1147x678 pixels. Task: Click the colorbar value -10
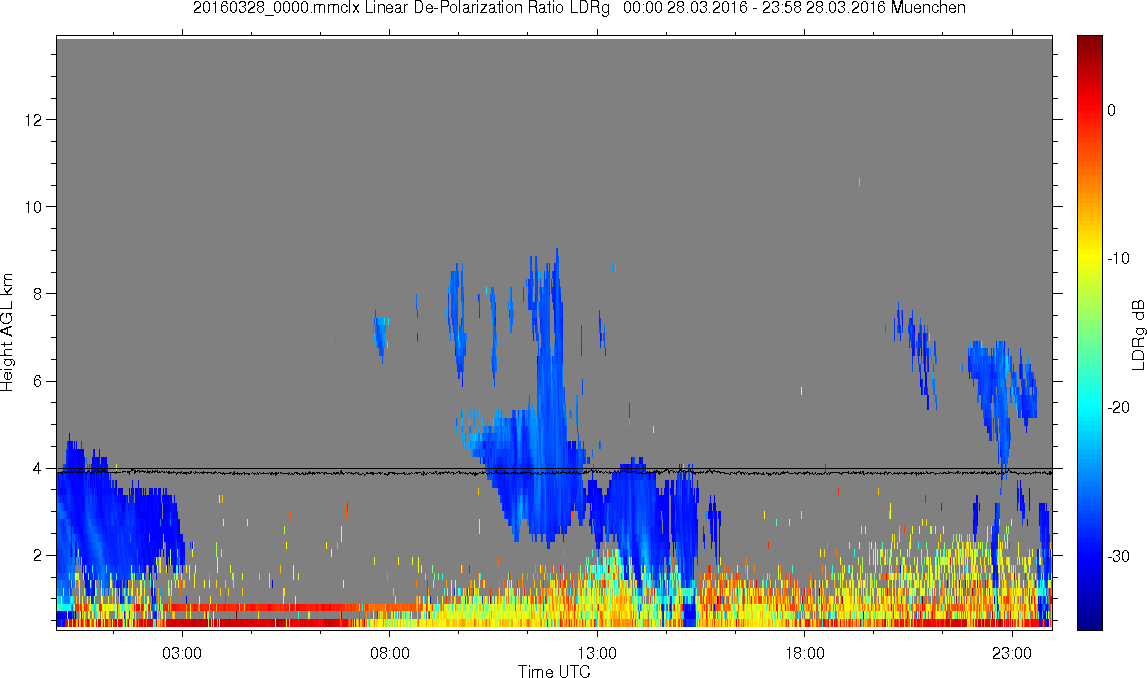[1118, 258]
